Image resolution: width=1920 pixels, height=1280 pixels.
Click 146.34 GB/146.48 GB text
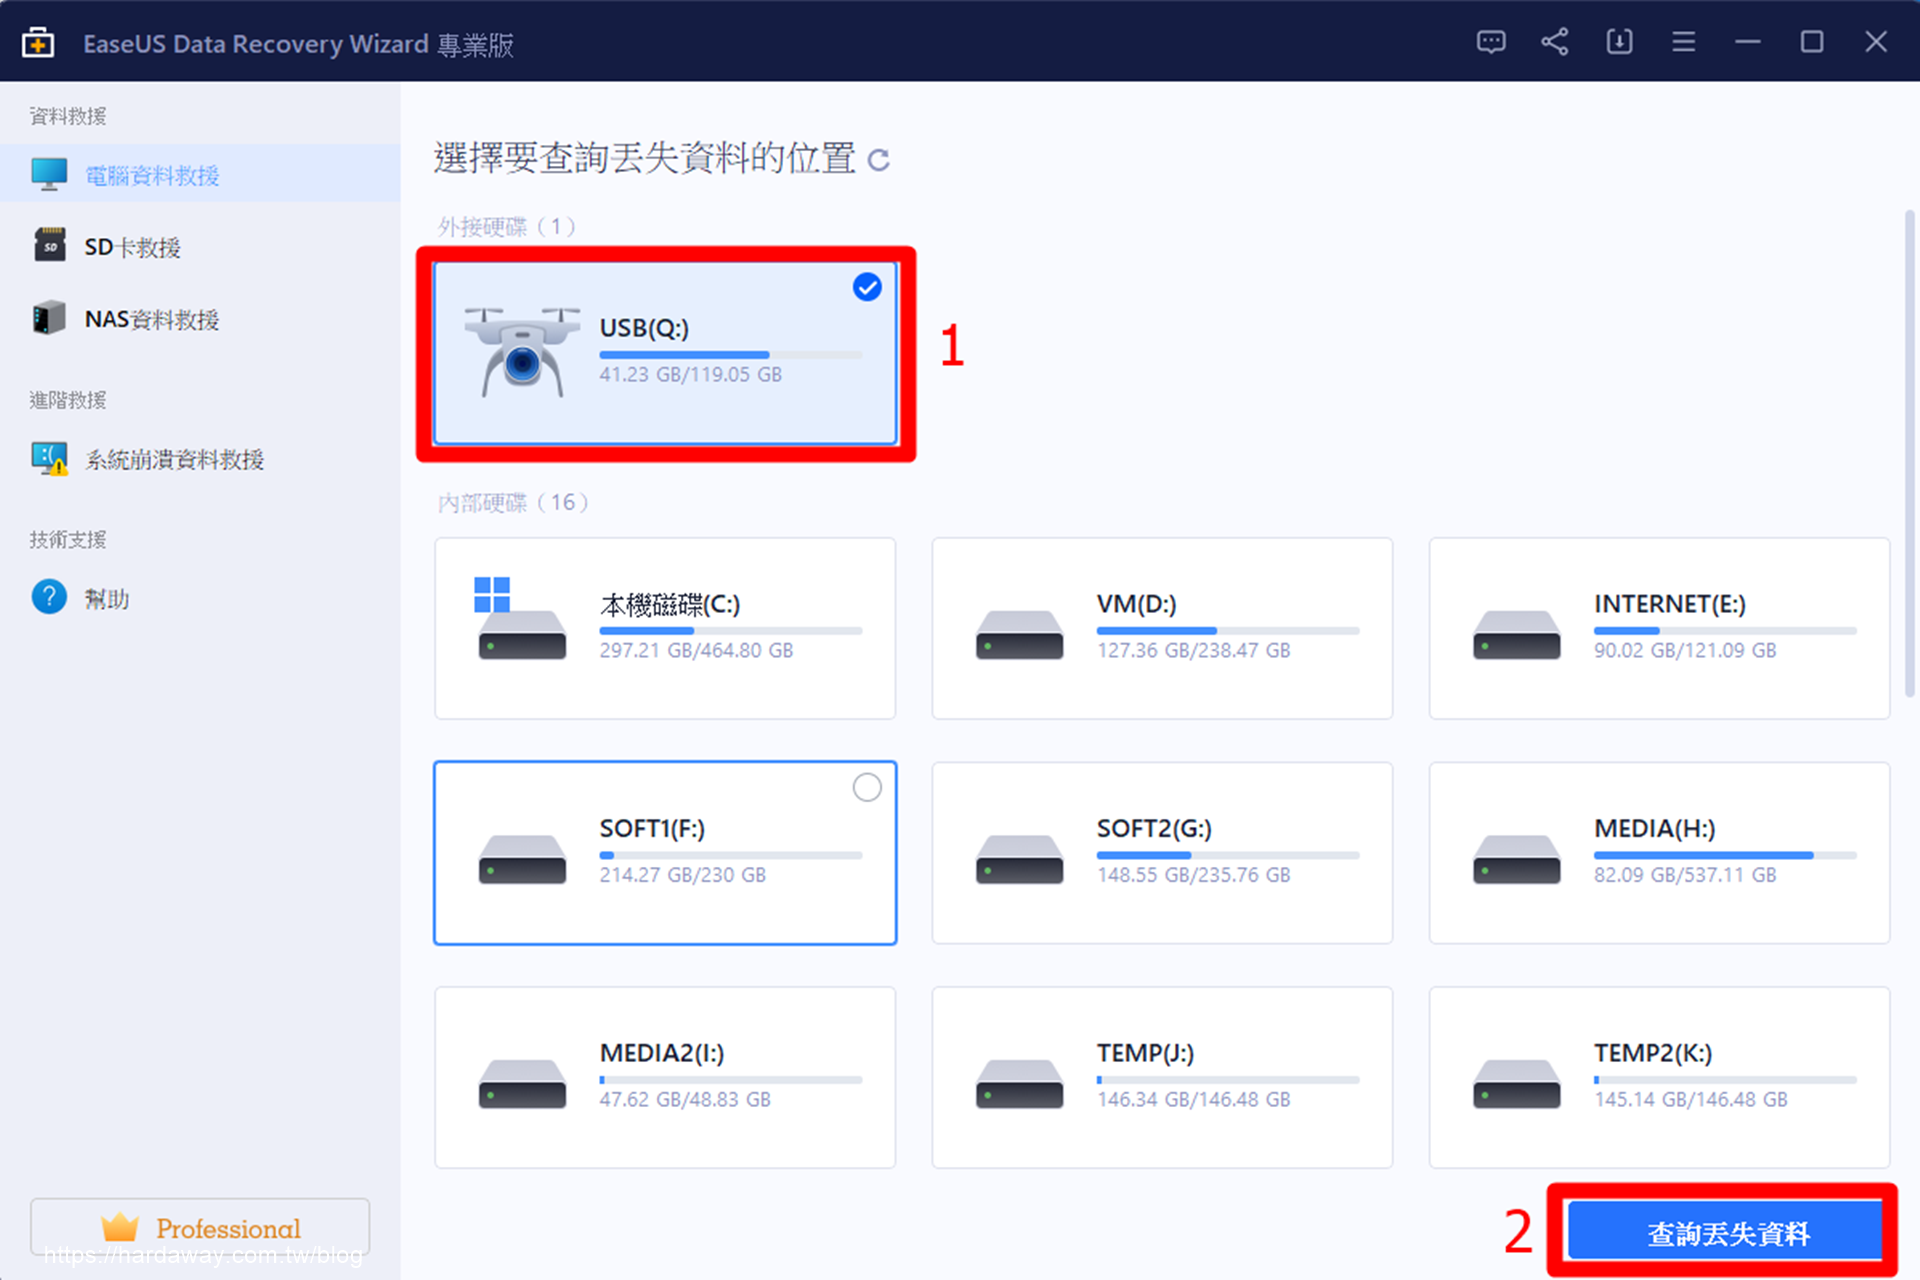1193,1100
